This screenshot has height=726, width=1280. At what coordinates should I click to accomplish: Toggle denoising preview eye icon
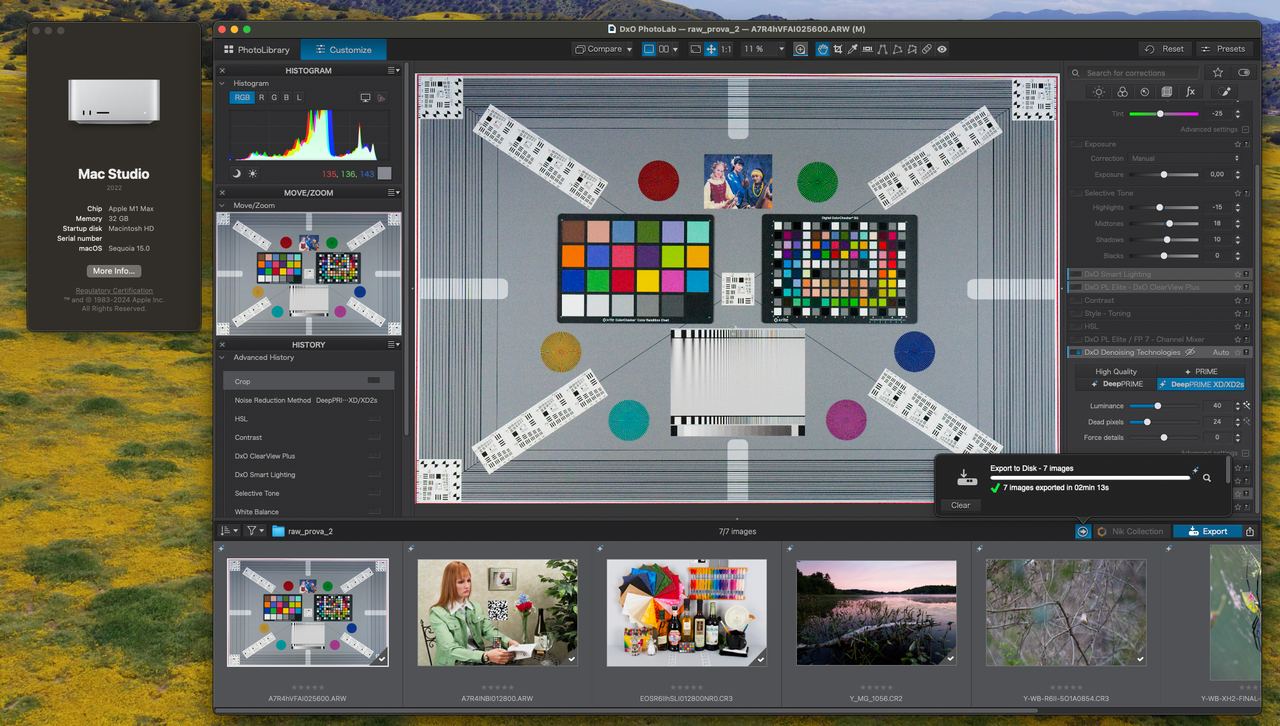coord(1191,352)
